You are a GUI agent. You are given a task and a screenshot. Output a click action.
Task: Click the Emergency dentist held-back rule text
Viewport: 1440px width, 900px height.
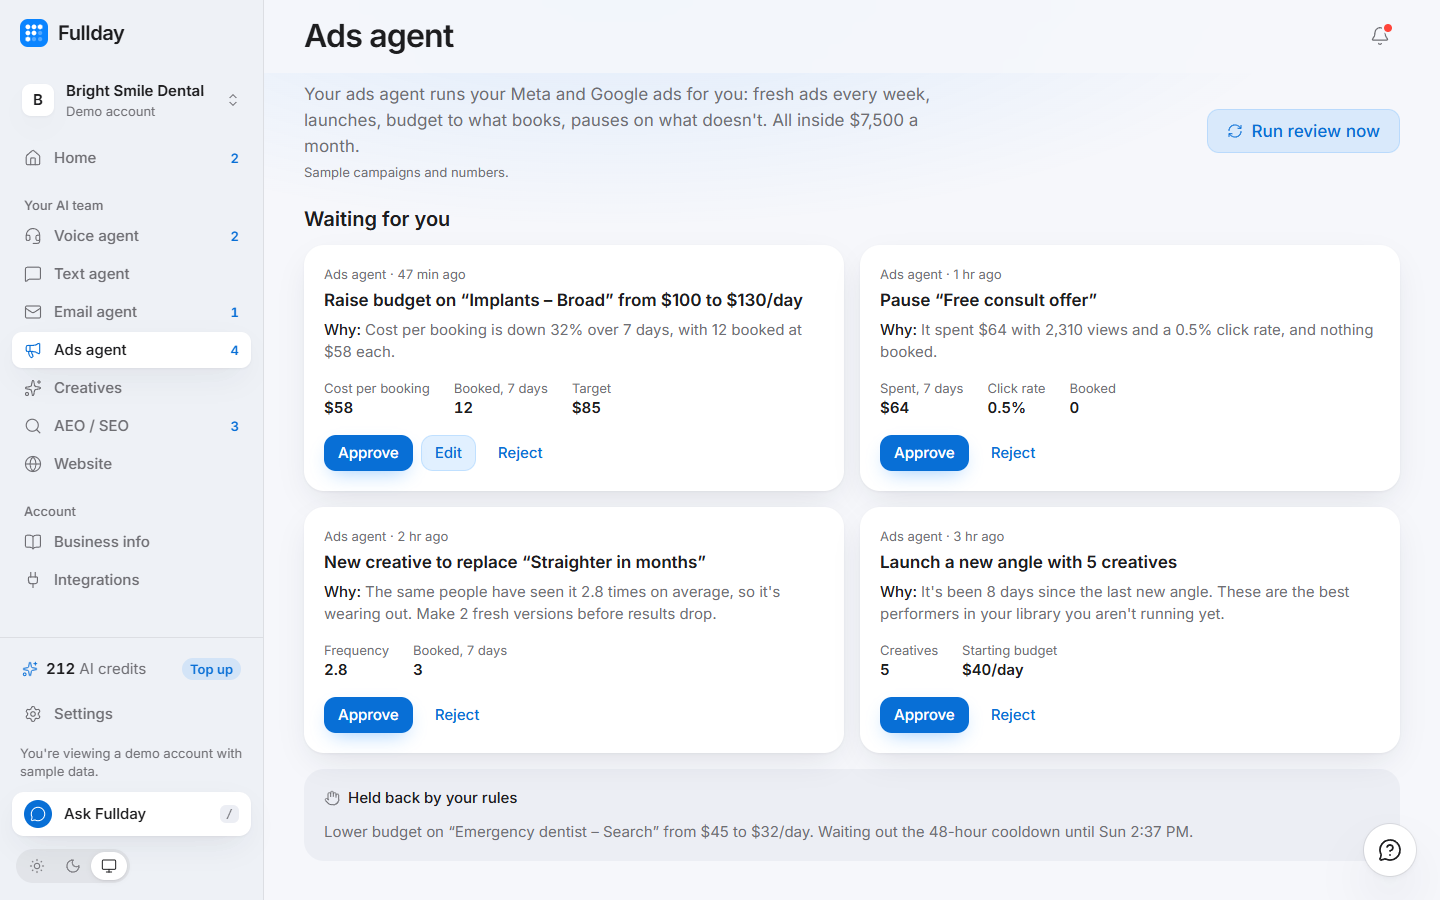coord(758,832)
